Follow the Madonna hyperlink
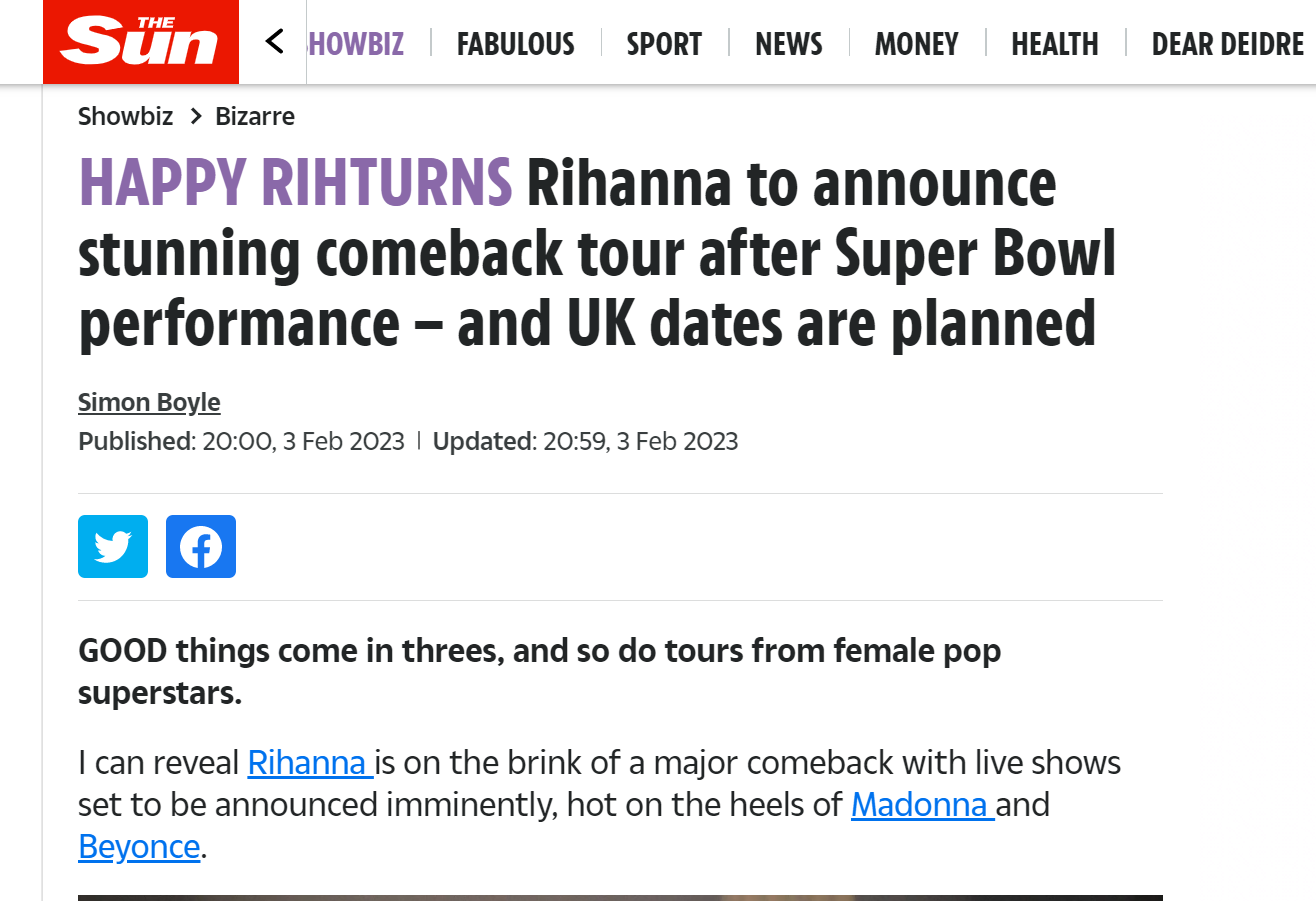1316x901 pixels. point(921,805)
